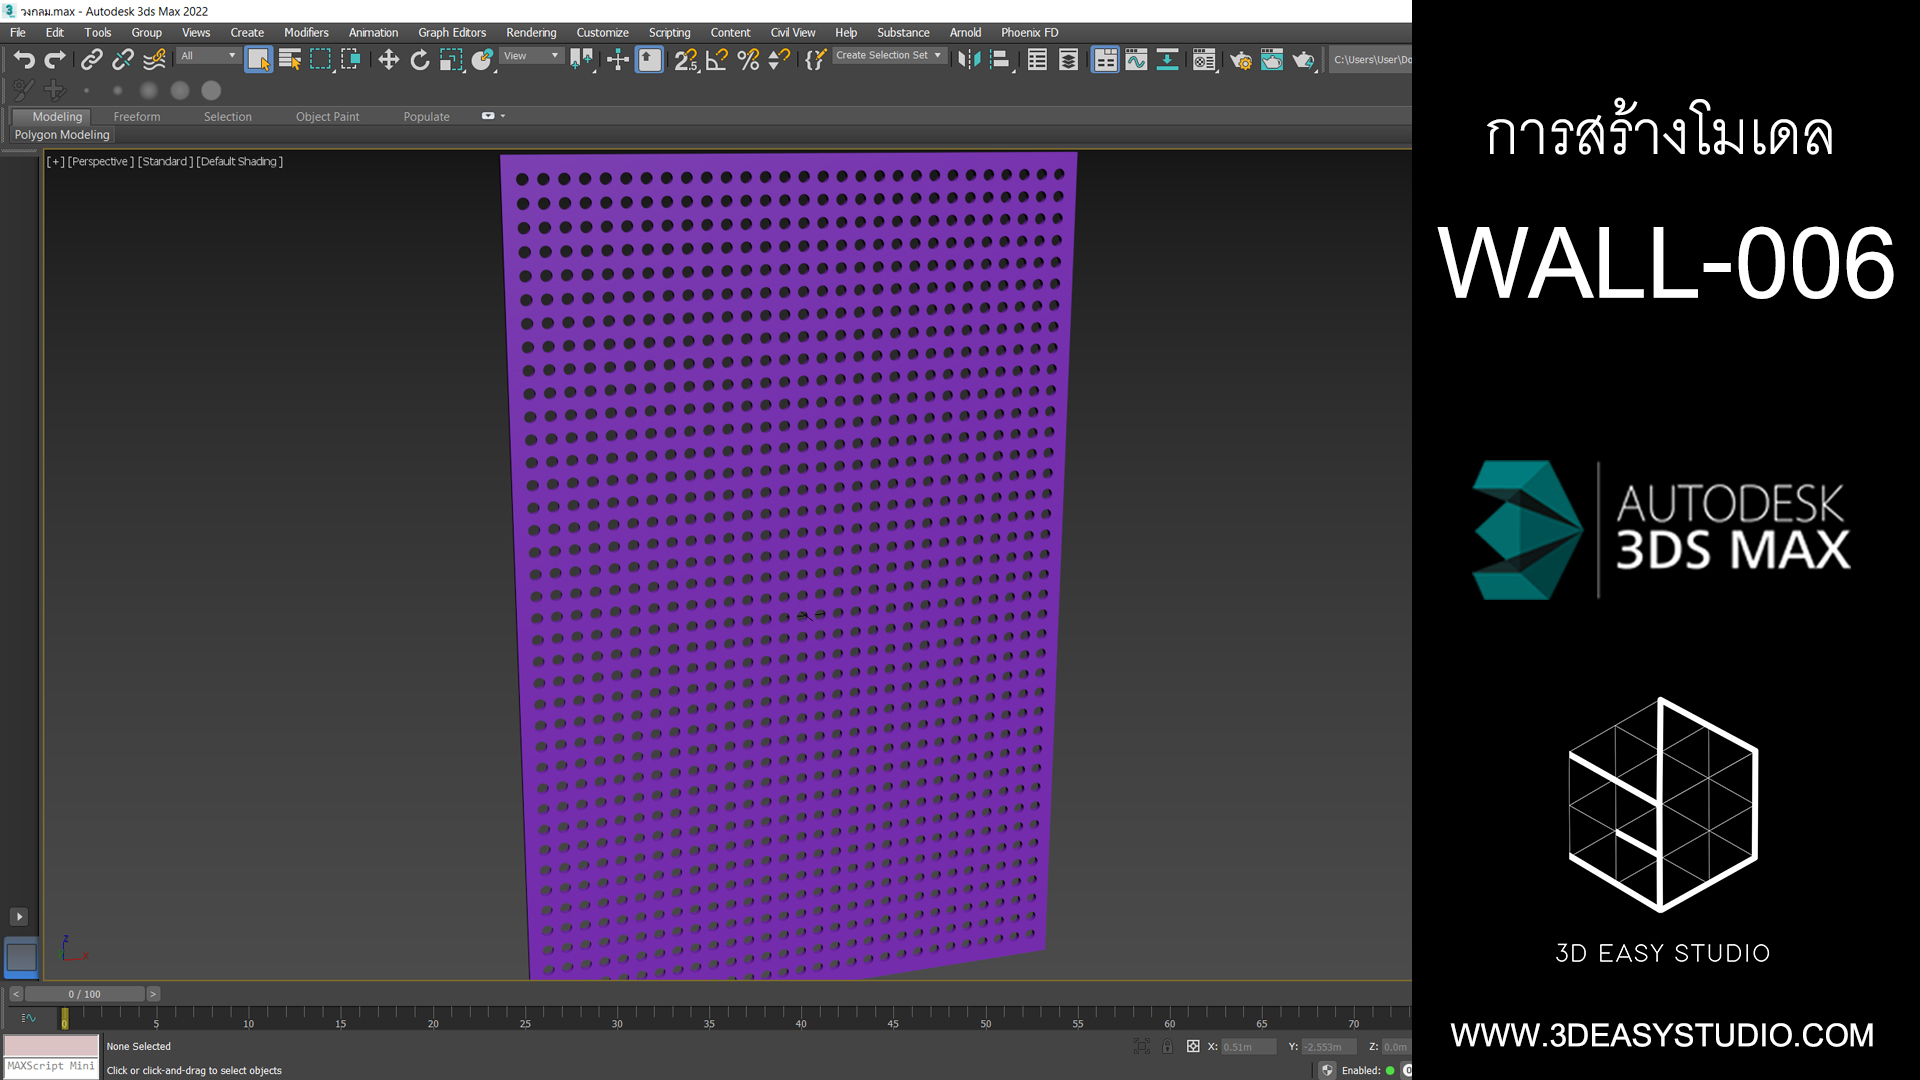This screenshot has width=1920, height=1080.
Task: Open the All selection filter dropdown
Action: [x=208, y=56]
